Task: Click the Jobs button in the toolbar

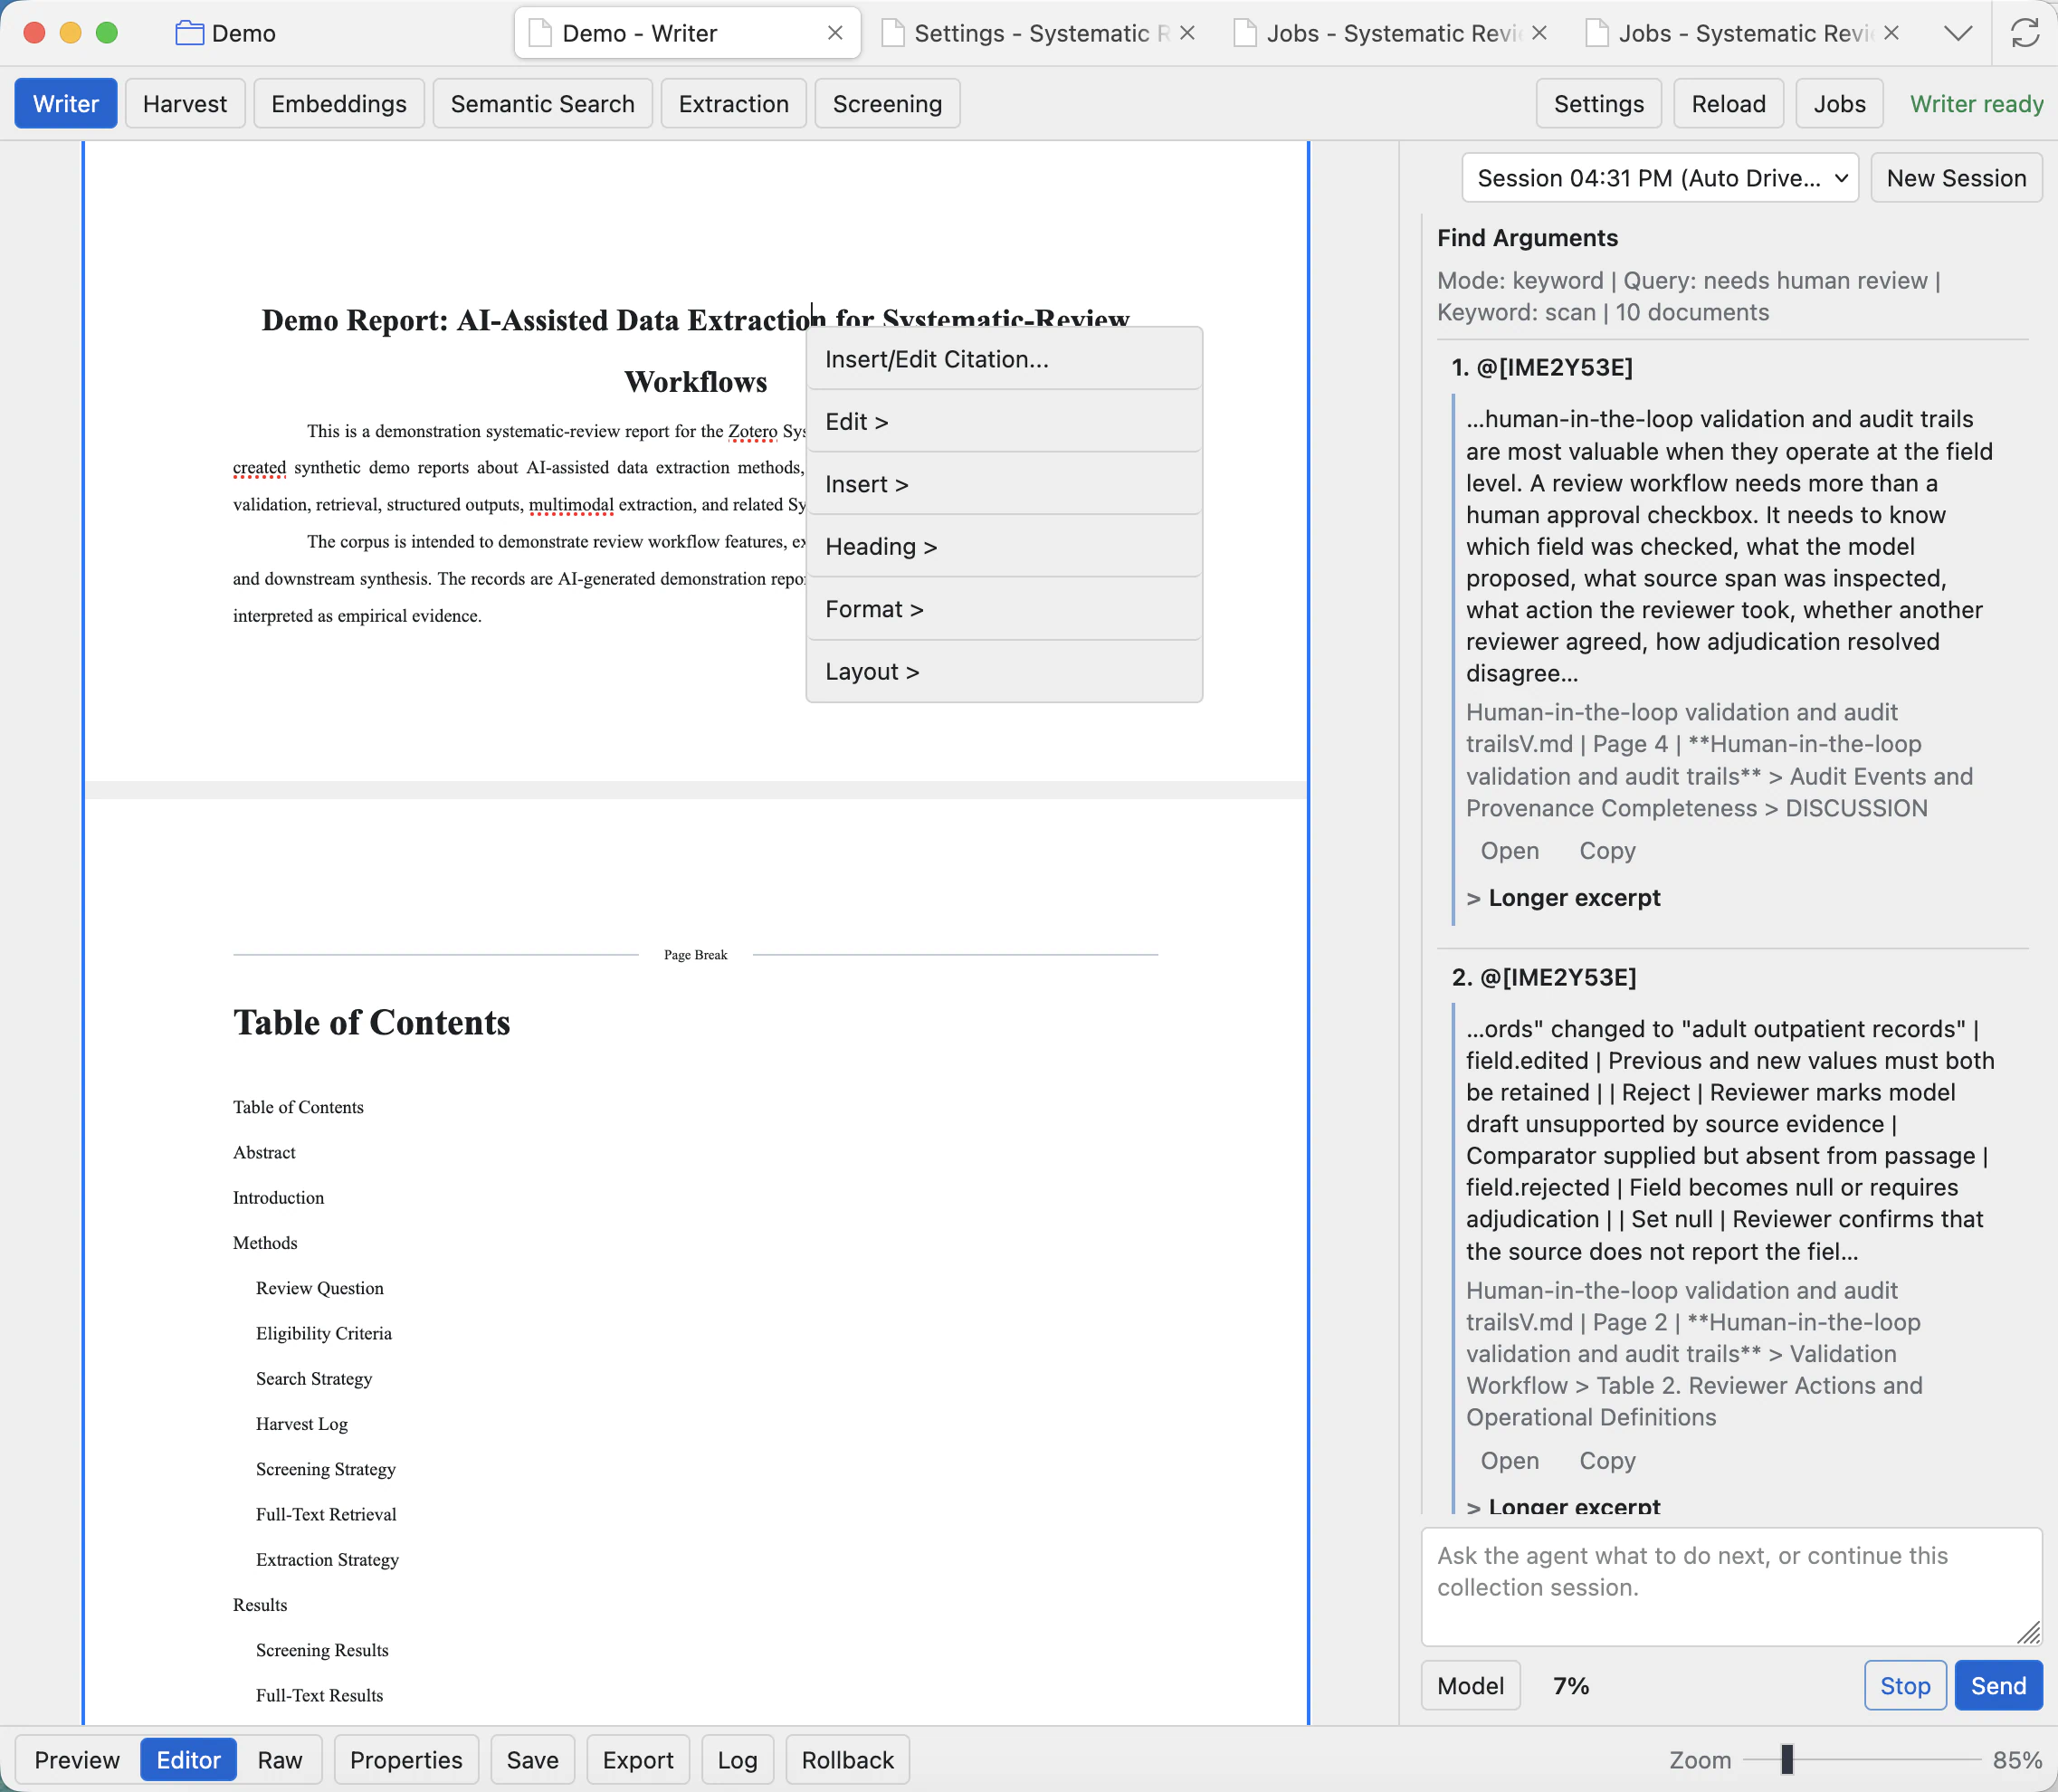Action: [x=1839, y=104]
